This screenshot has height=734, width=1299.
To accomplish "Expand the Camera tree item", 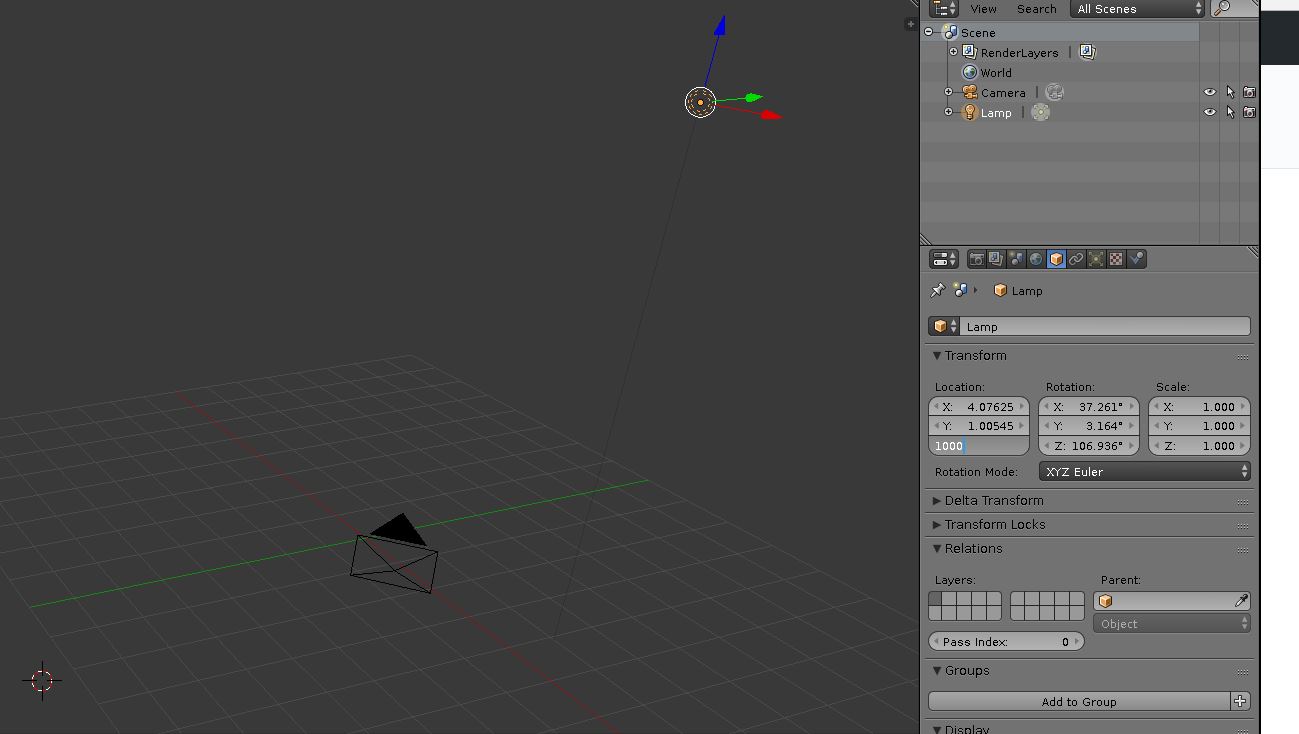I will (x=948, y=92).
